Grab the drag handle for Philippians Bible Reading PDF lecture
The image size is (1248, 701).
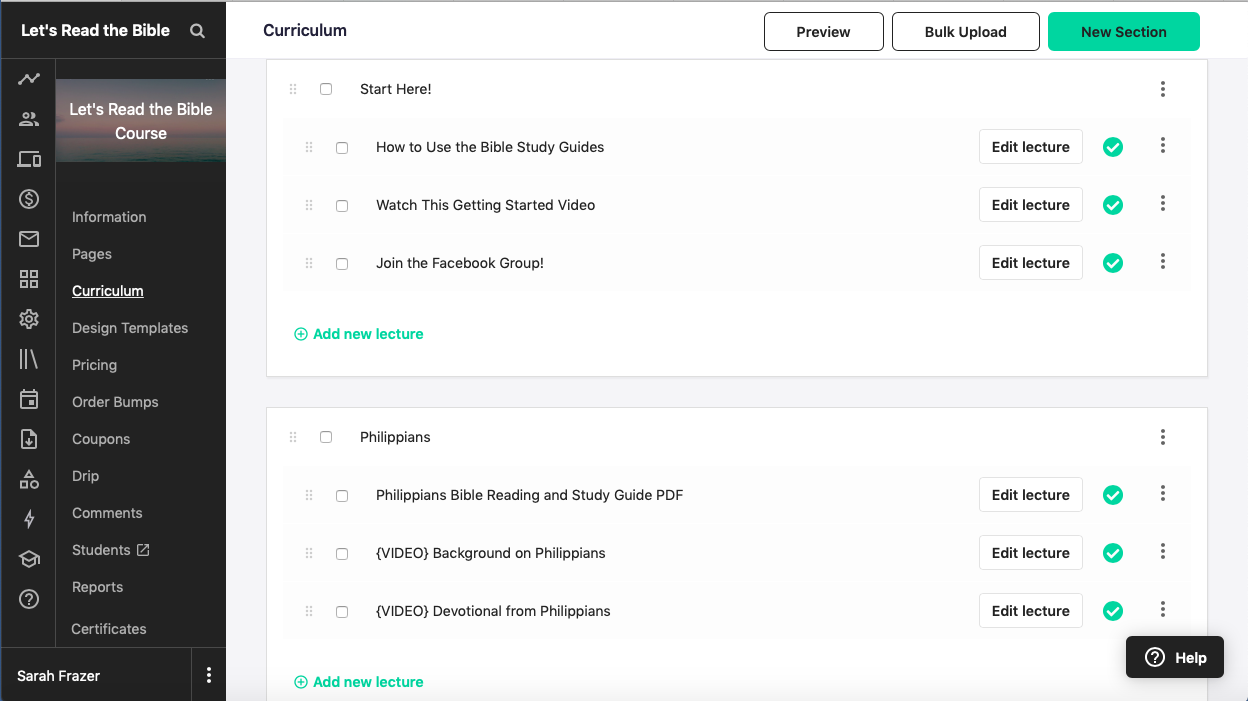pyautogui.click(x=309, y=495)
